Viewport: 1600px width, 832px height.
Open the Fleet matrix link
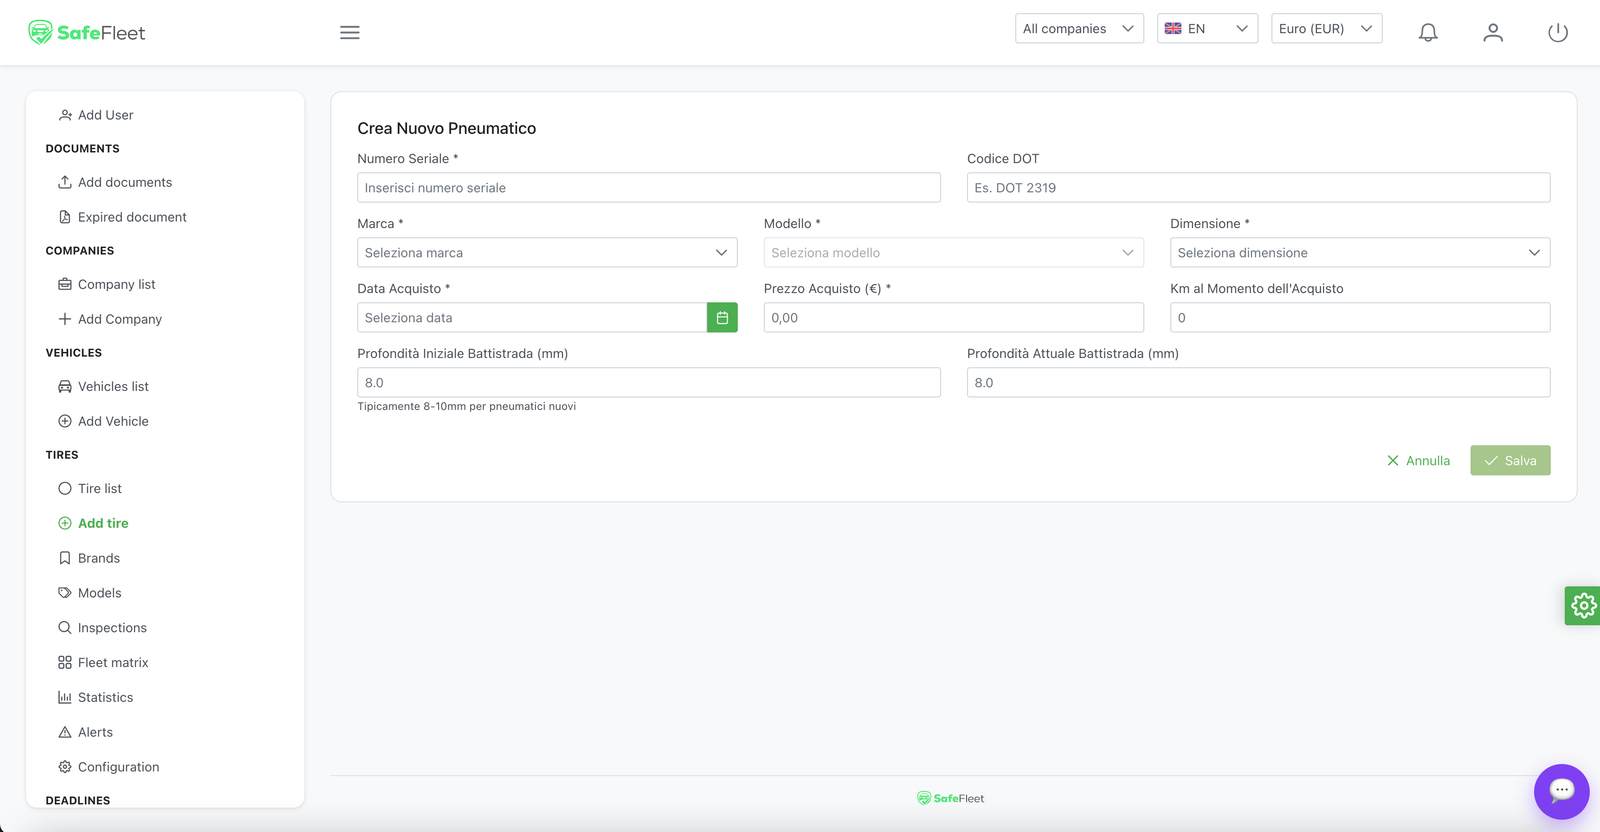(x=113, y=662)
